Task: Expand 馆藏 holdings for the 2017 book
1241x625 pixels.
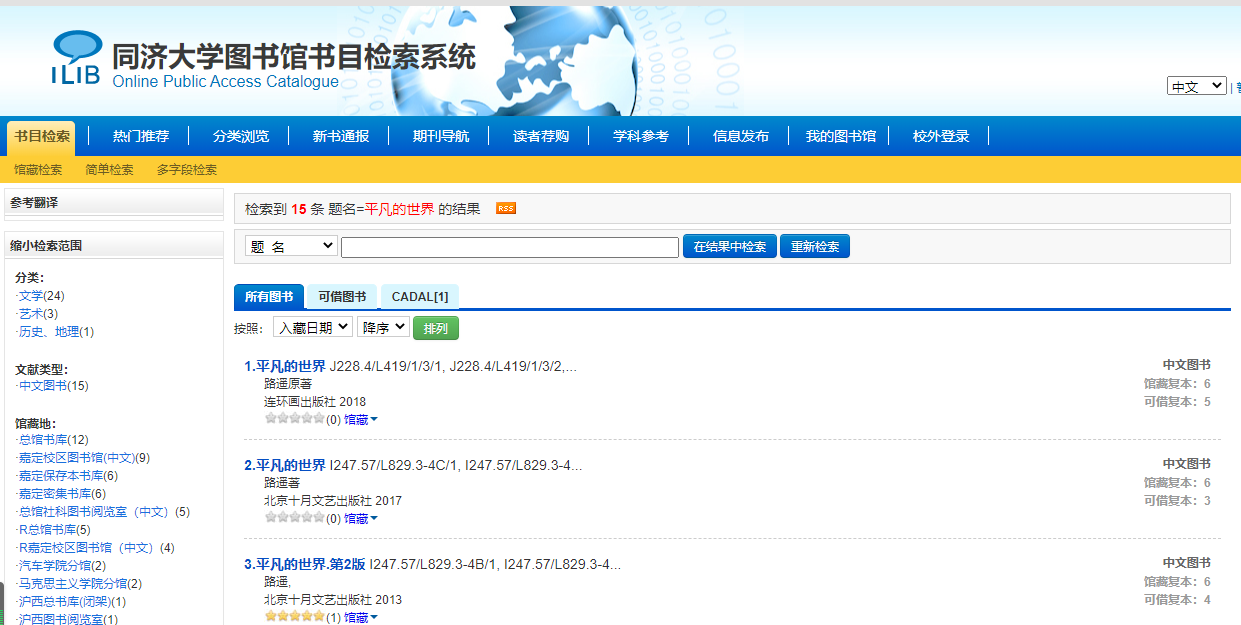Action: [360, 519]
